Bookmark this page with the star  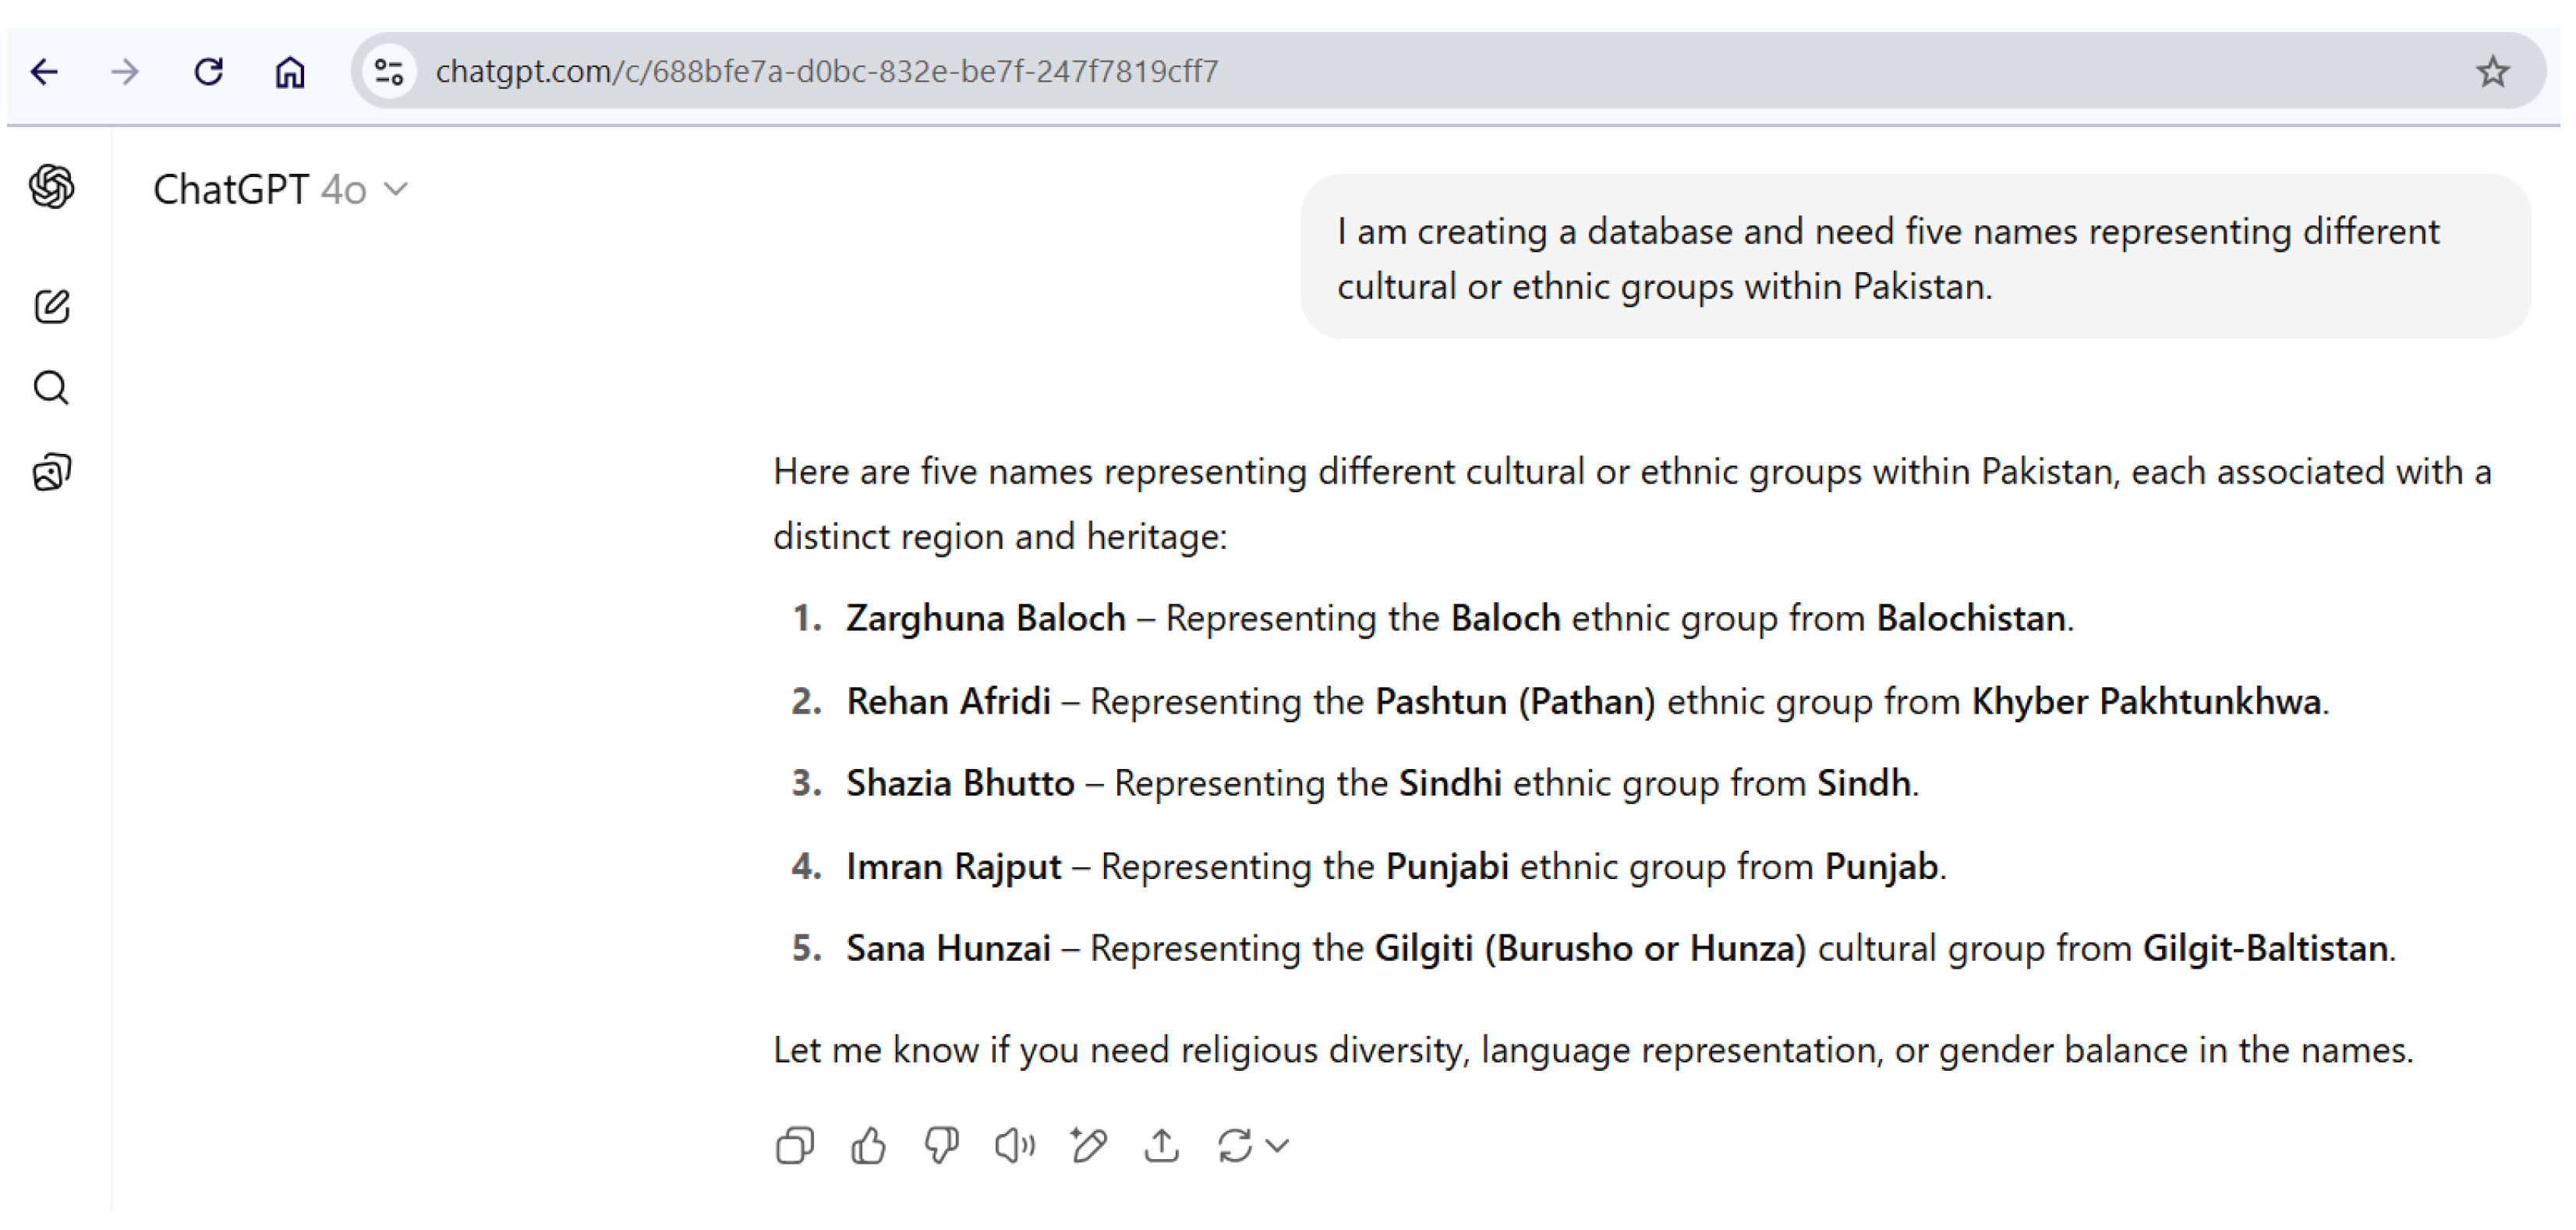(x=2492, y=72)
